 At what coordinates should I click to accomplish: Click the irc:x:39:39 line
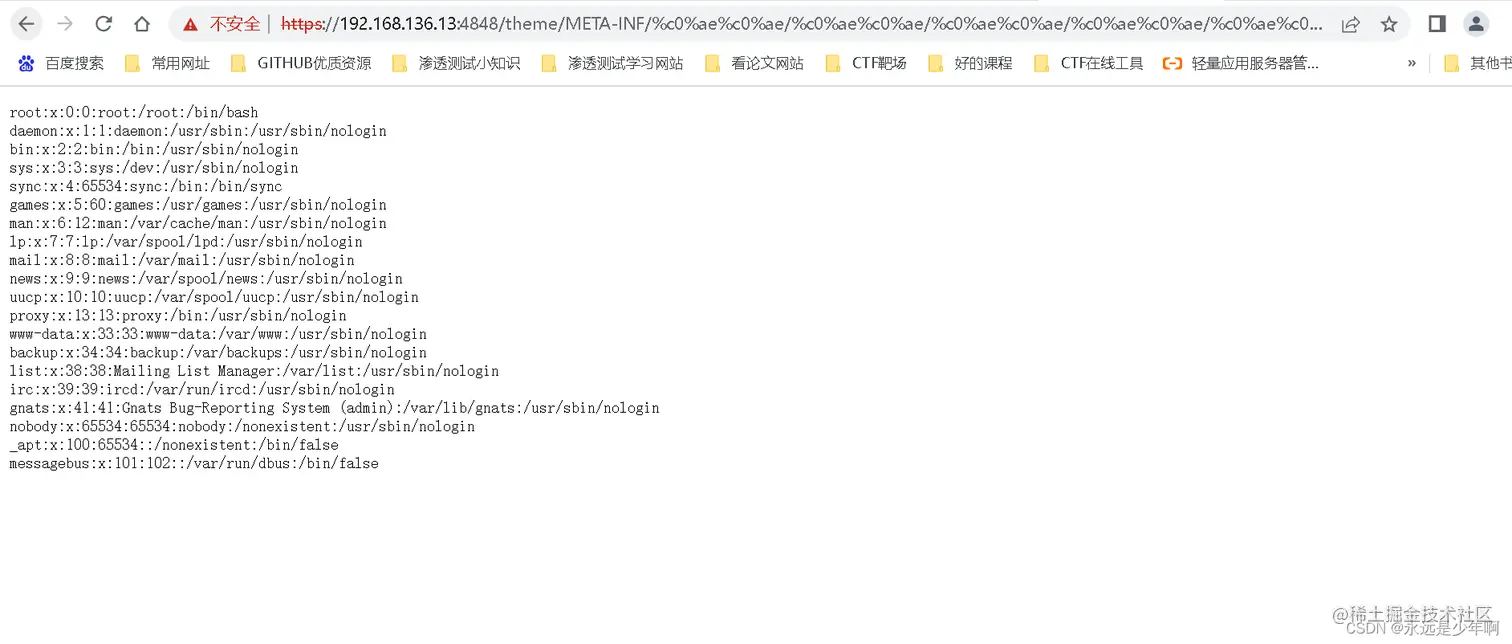[x=202, y=390]
